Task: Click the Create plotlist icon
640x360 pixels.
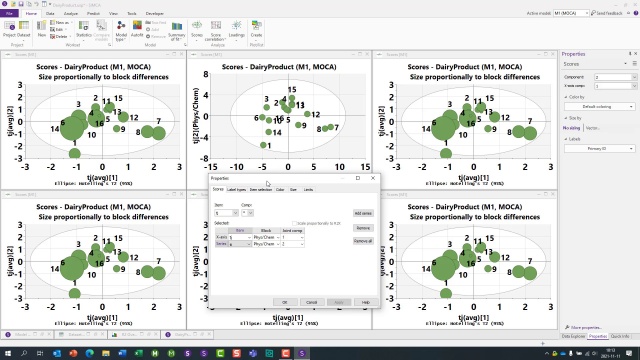Action: click(256, 29)
